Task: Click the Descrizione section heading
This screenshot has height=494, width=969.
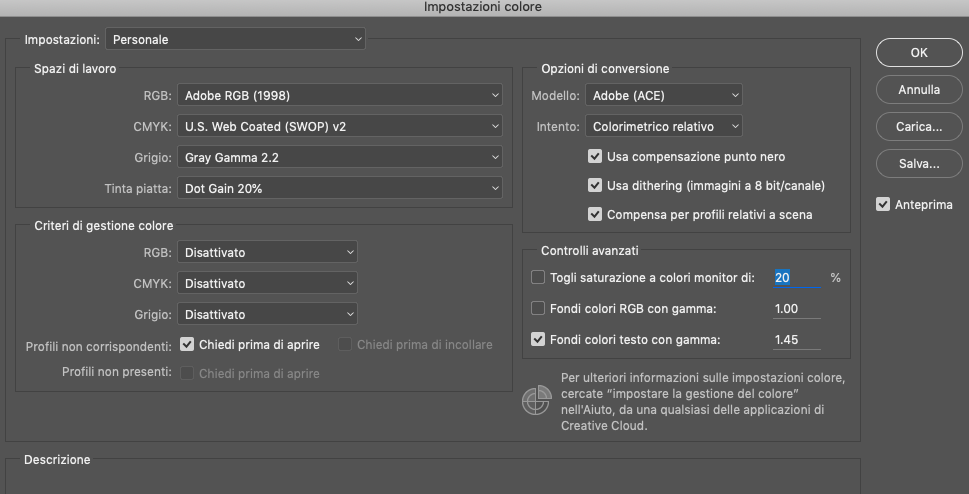Action: coord(57,459)
